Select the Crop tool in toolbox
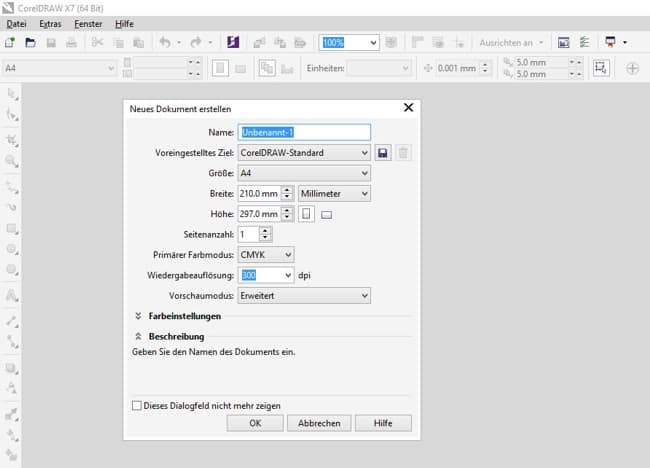The width and height of the screenshot is (650, 468). point(12,141)
